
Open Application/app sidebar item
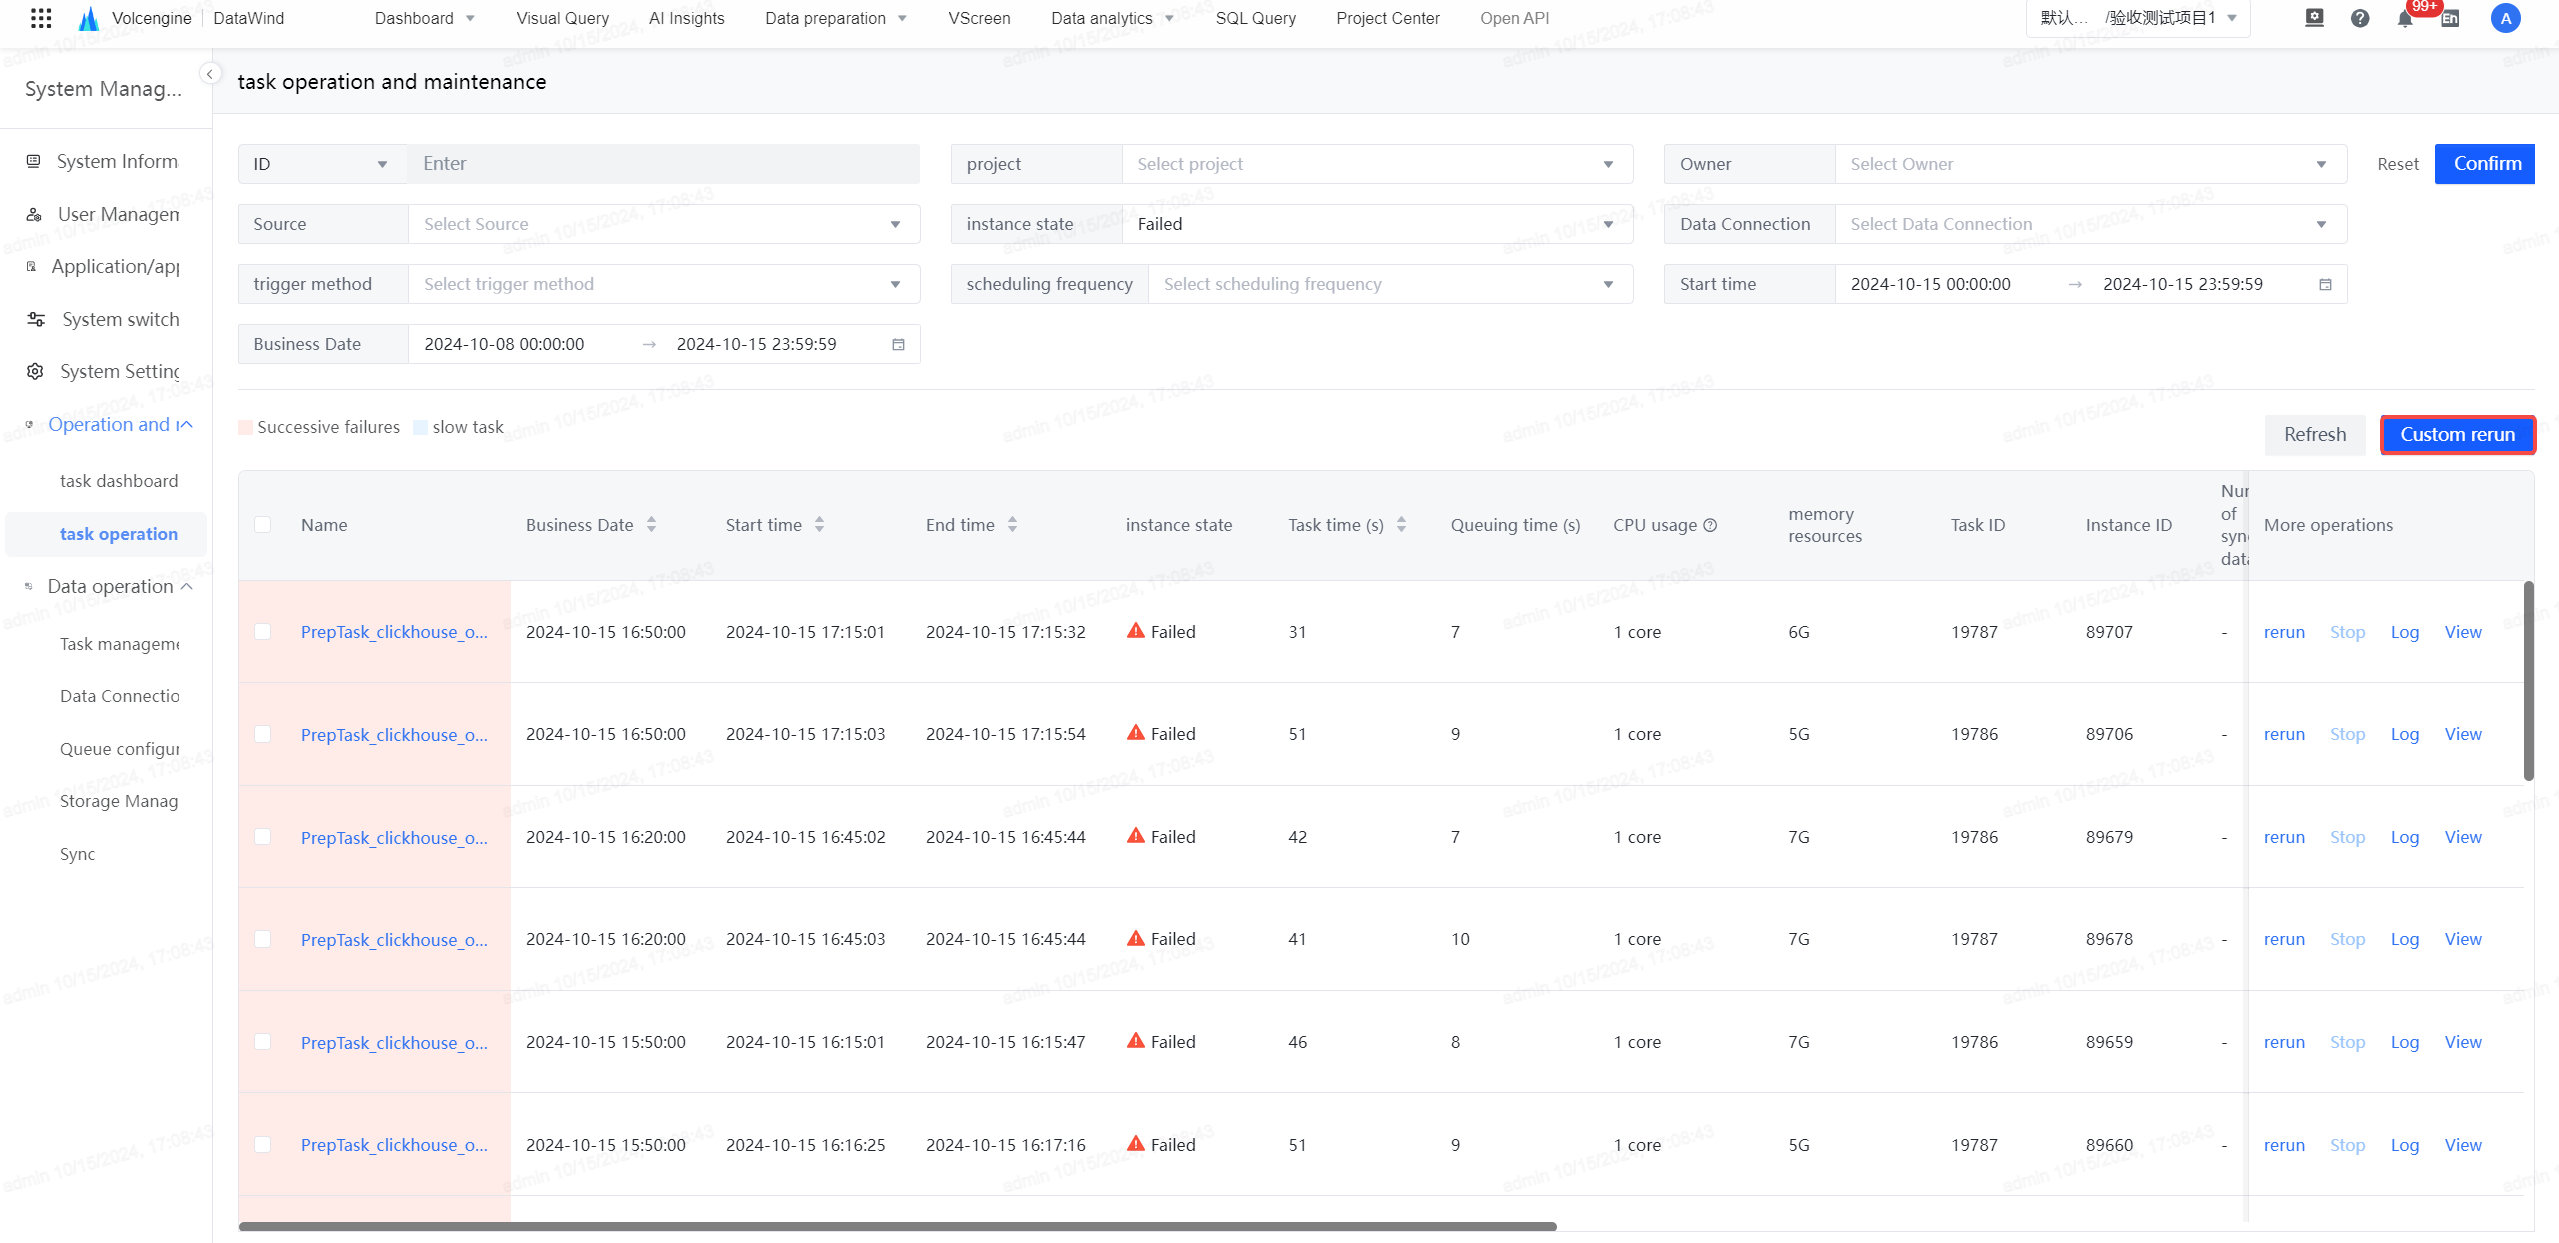(x=102, y=266)
